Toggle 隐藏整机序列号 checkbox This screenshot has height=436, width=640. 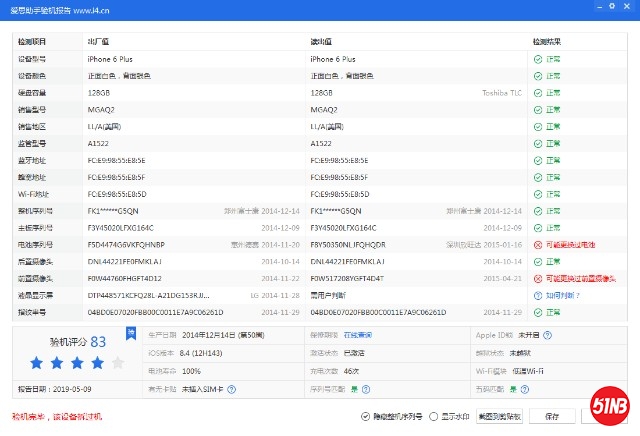point(365,415)
